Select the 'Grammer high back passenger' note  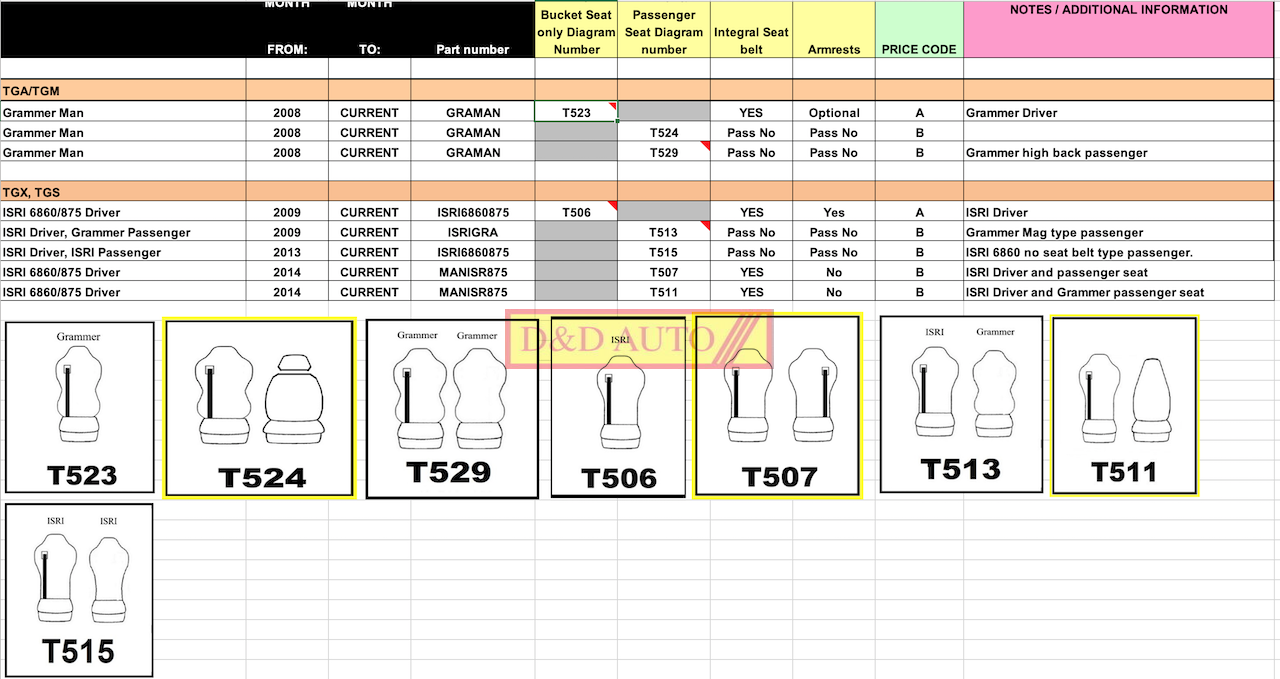(x=1119, y=152)
